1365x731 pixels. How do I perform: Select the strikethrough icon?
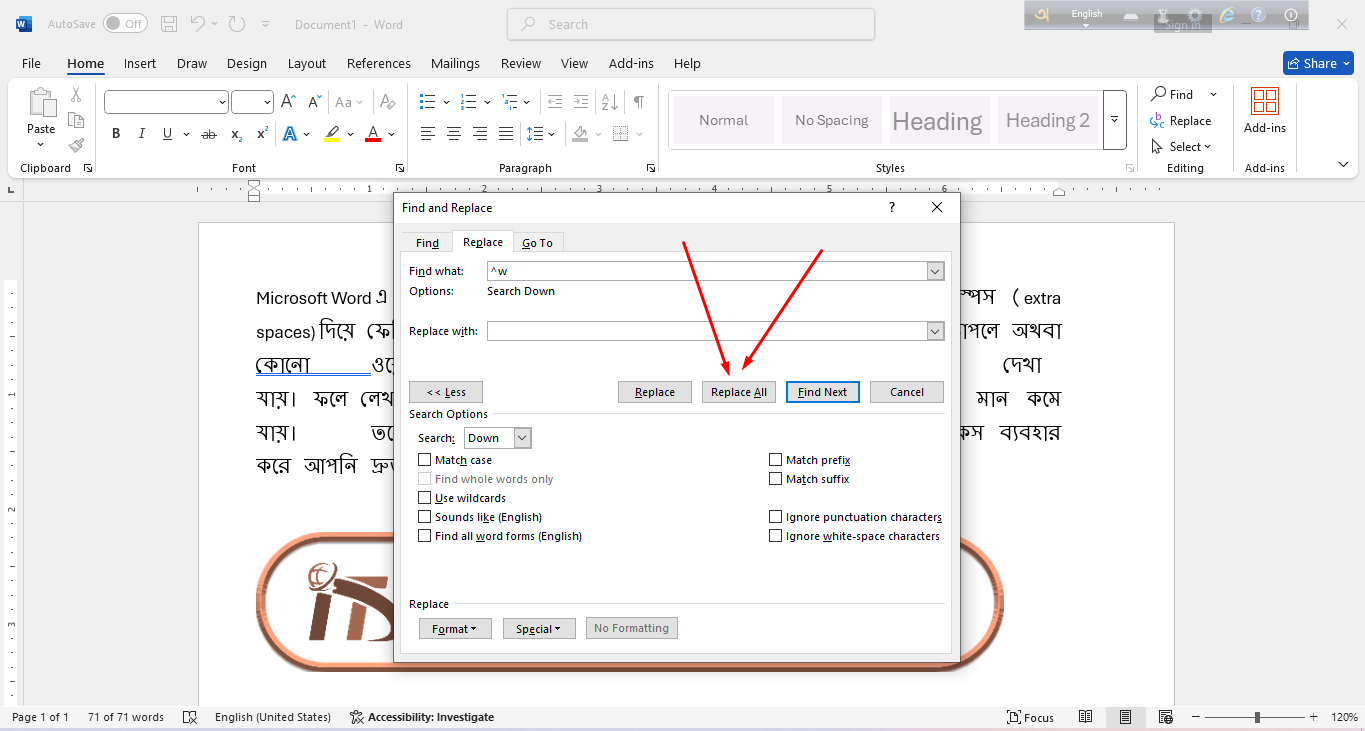[x=208, y=132]
